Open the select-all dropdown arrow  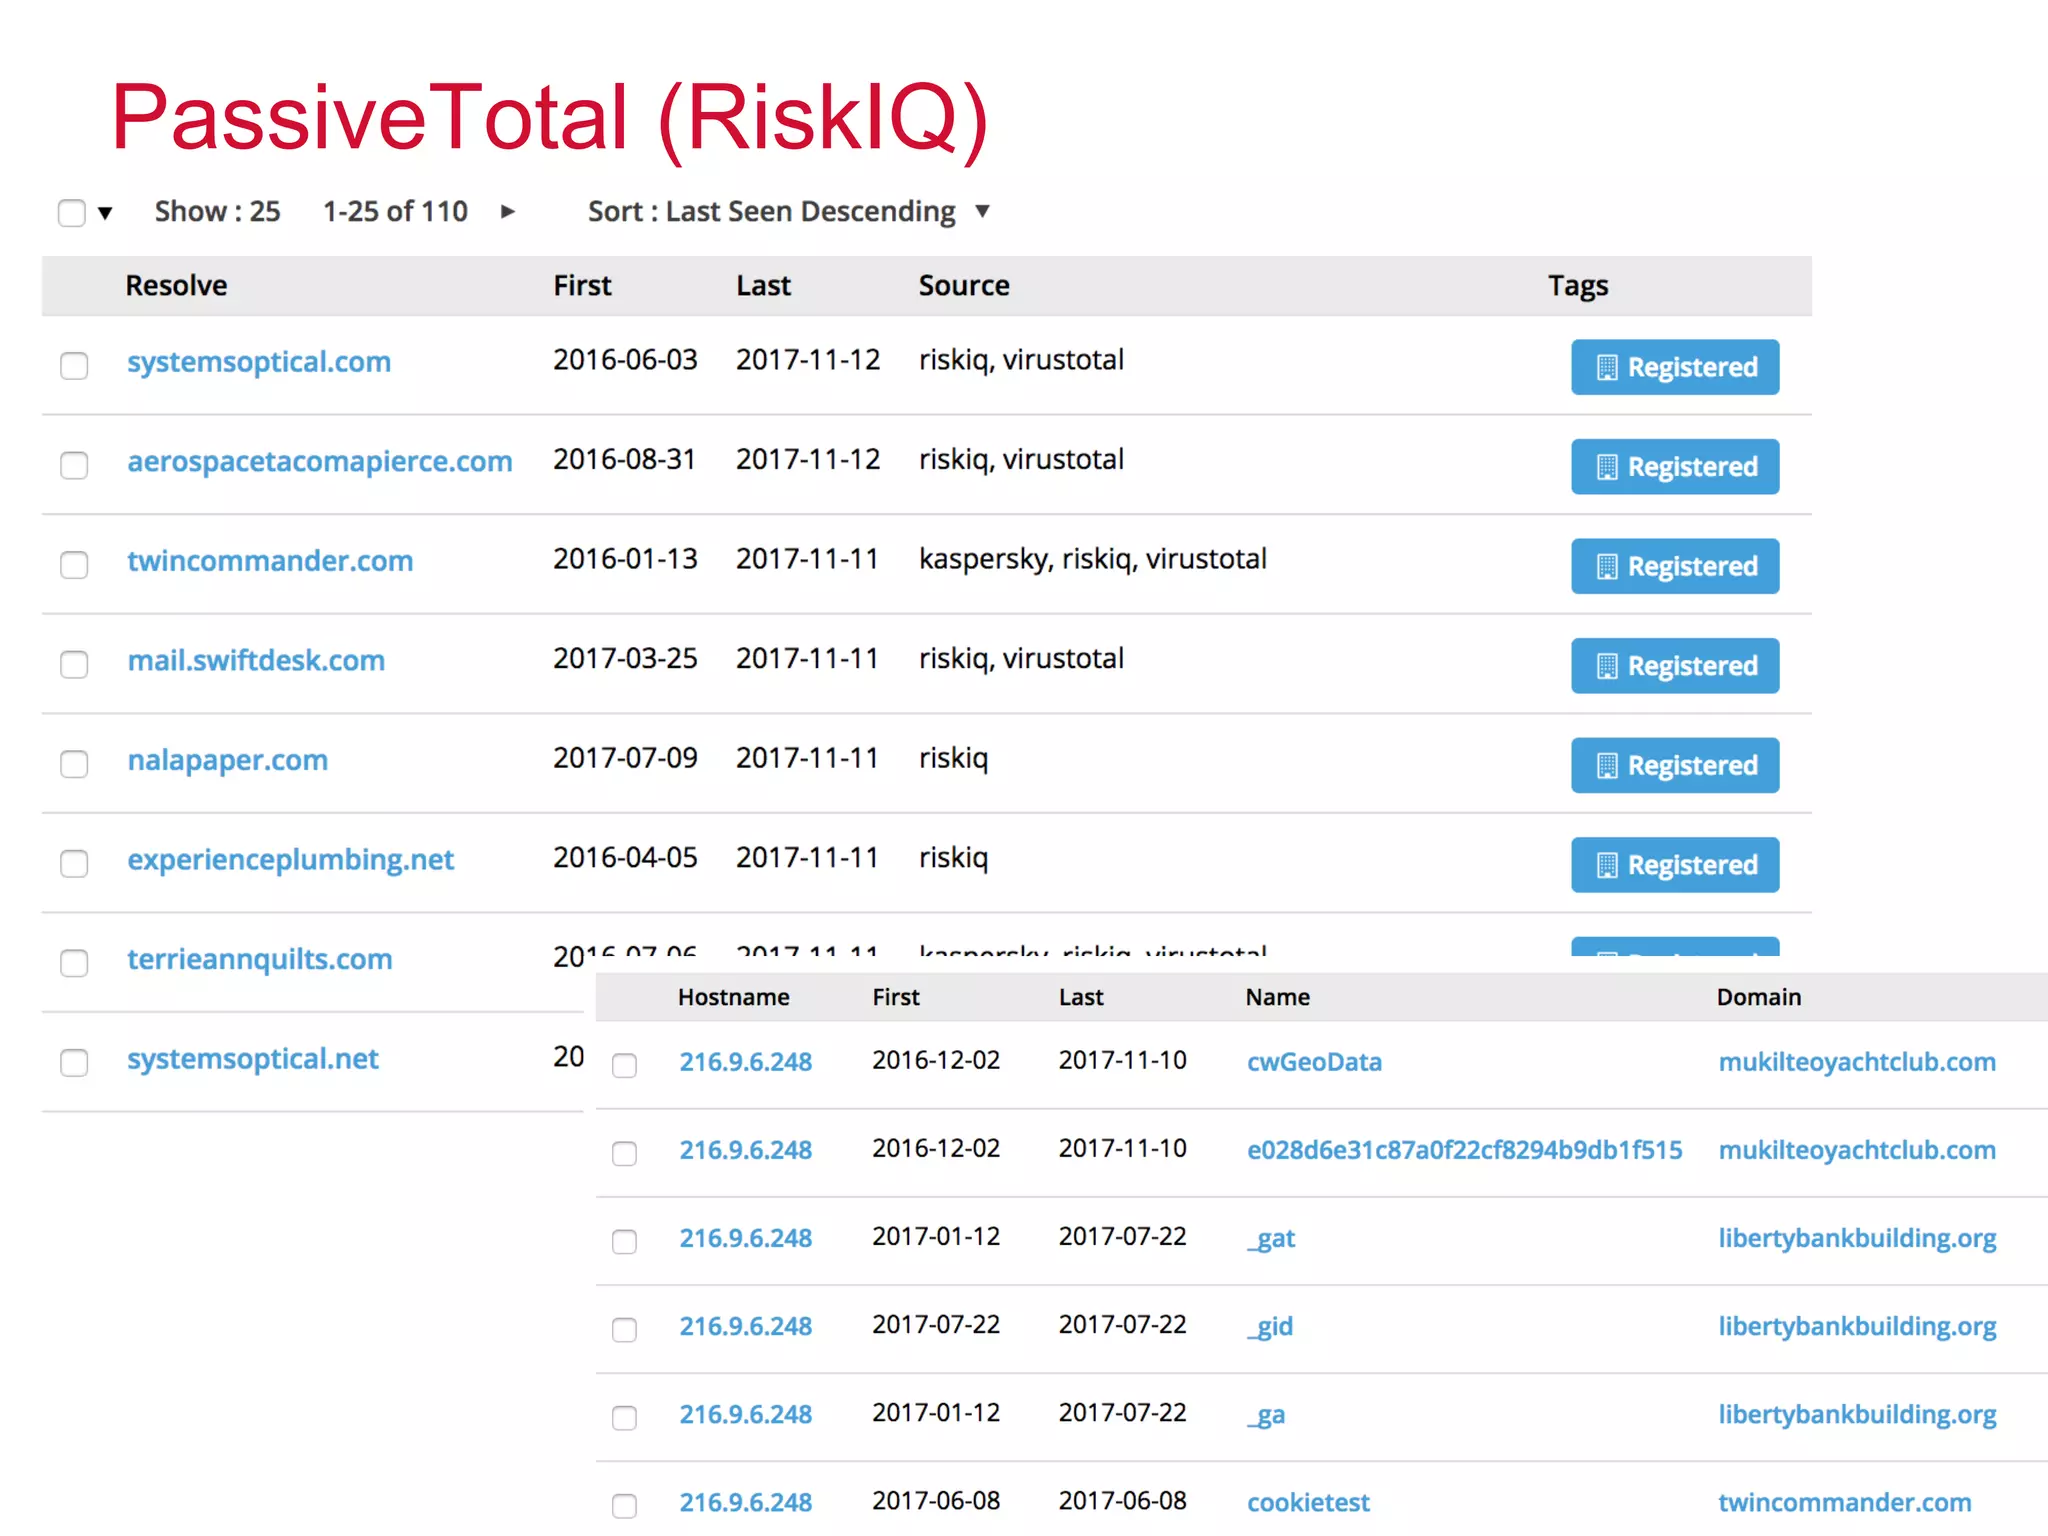(105, 213)
